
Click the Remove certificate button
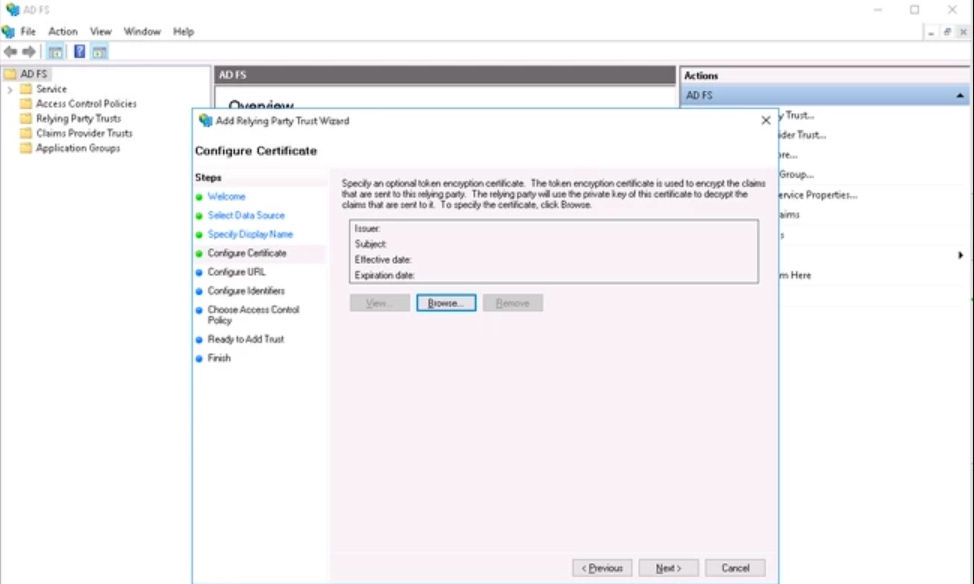(x=512, y=303)
